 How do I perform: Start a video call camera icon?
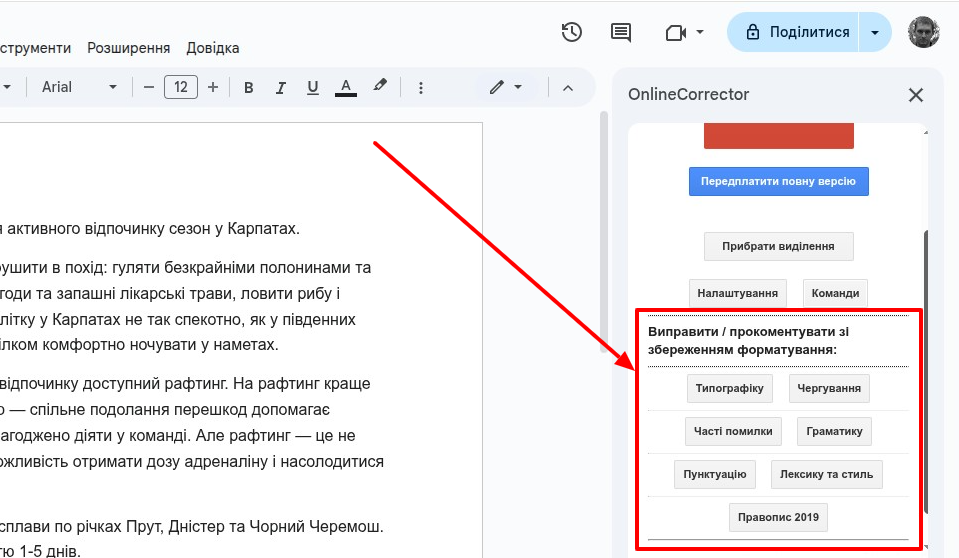676,32
